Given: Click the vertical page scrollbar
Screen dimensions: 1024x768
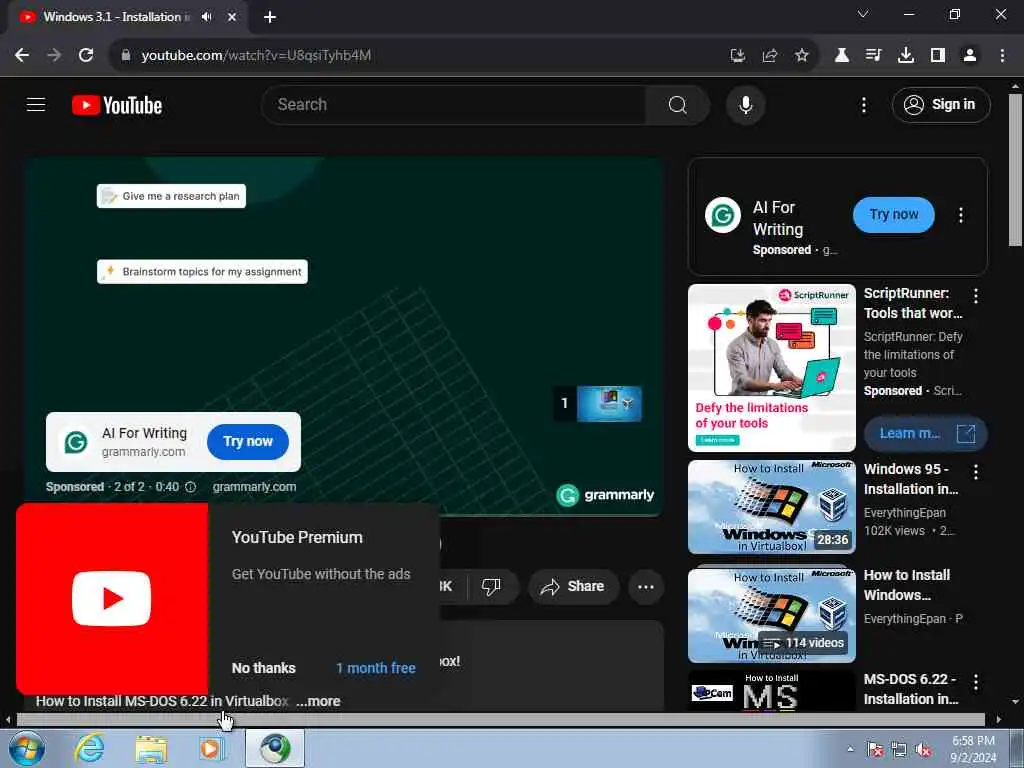Looking at the screenshot, I should pyautogui.click(x=1015, y=170).
